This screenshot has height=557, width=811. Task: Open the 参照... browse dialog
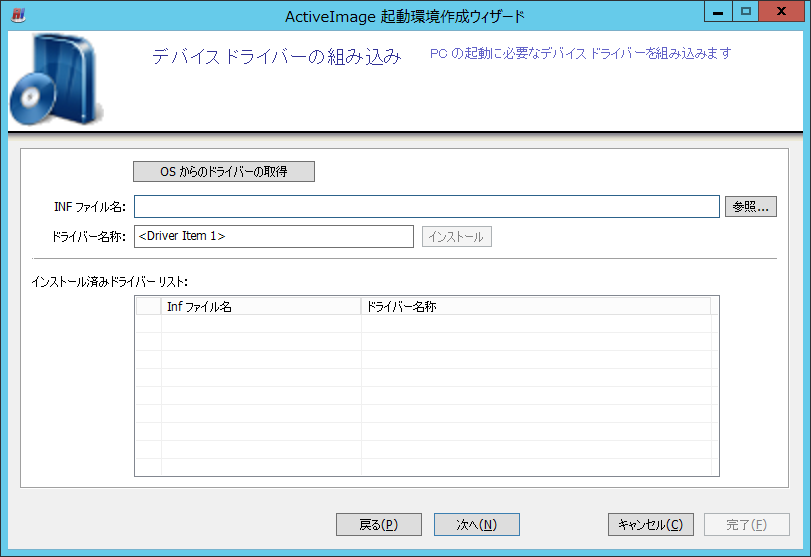(x=750, y=206)
